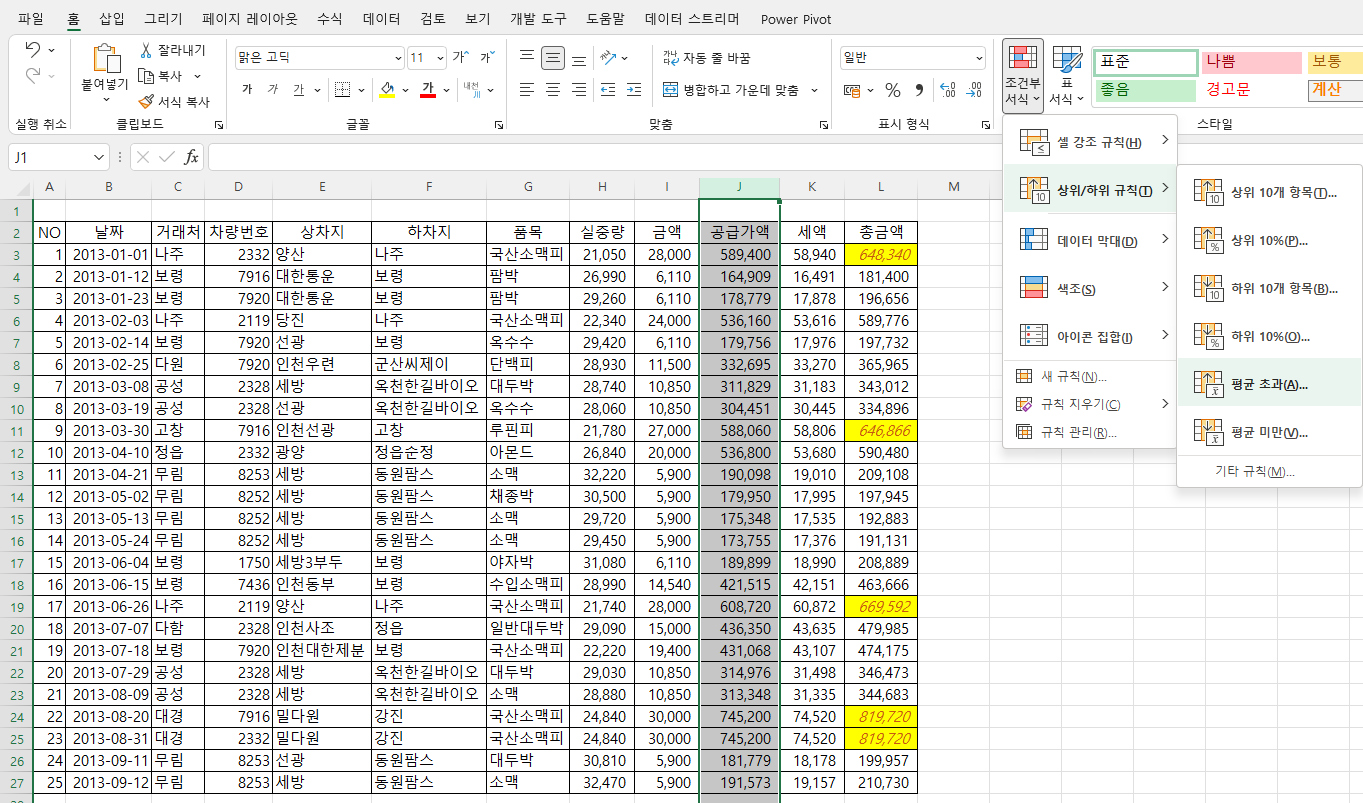Image resolution: width=1363 pixels, height=803 pixels.
Task: Click the Paste (붙여넣기) clipboard icon
Action: click(105, 59)
